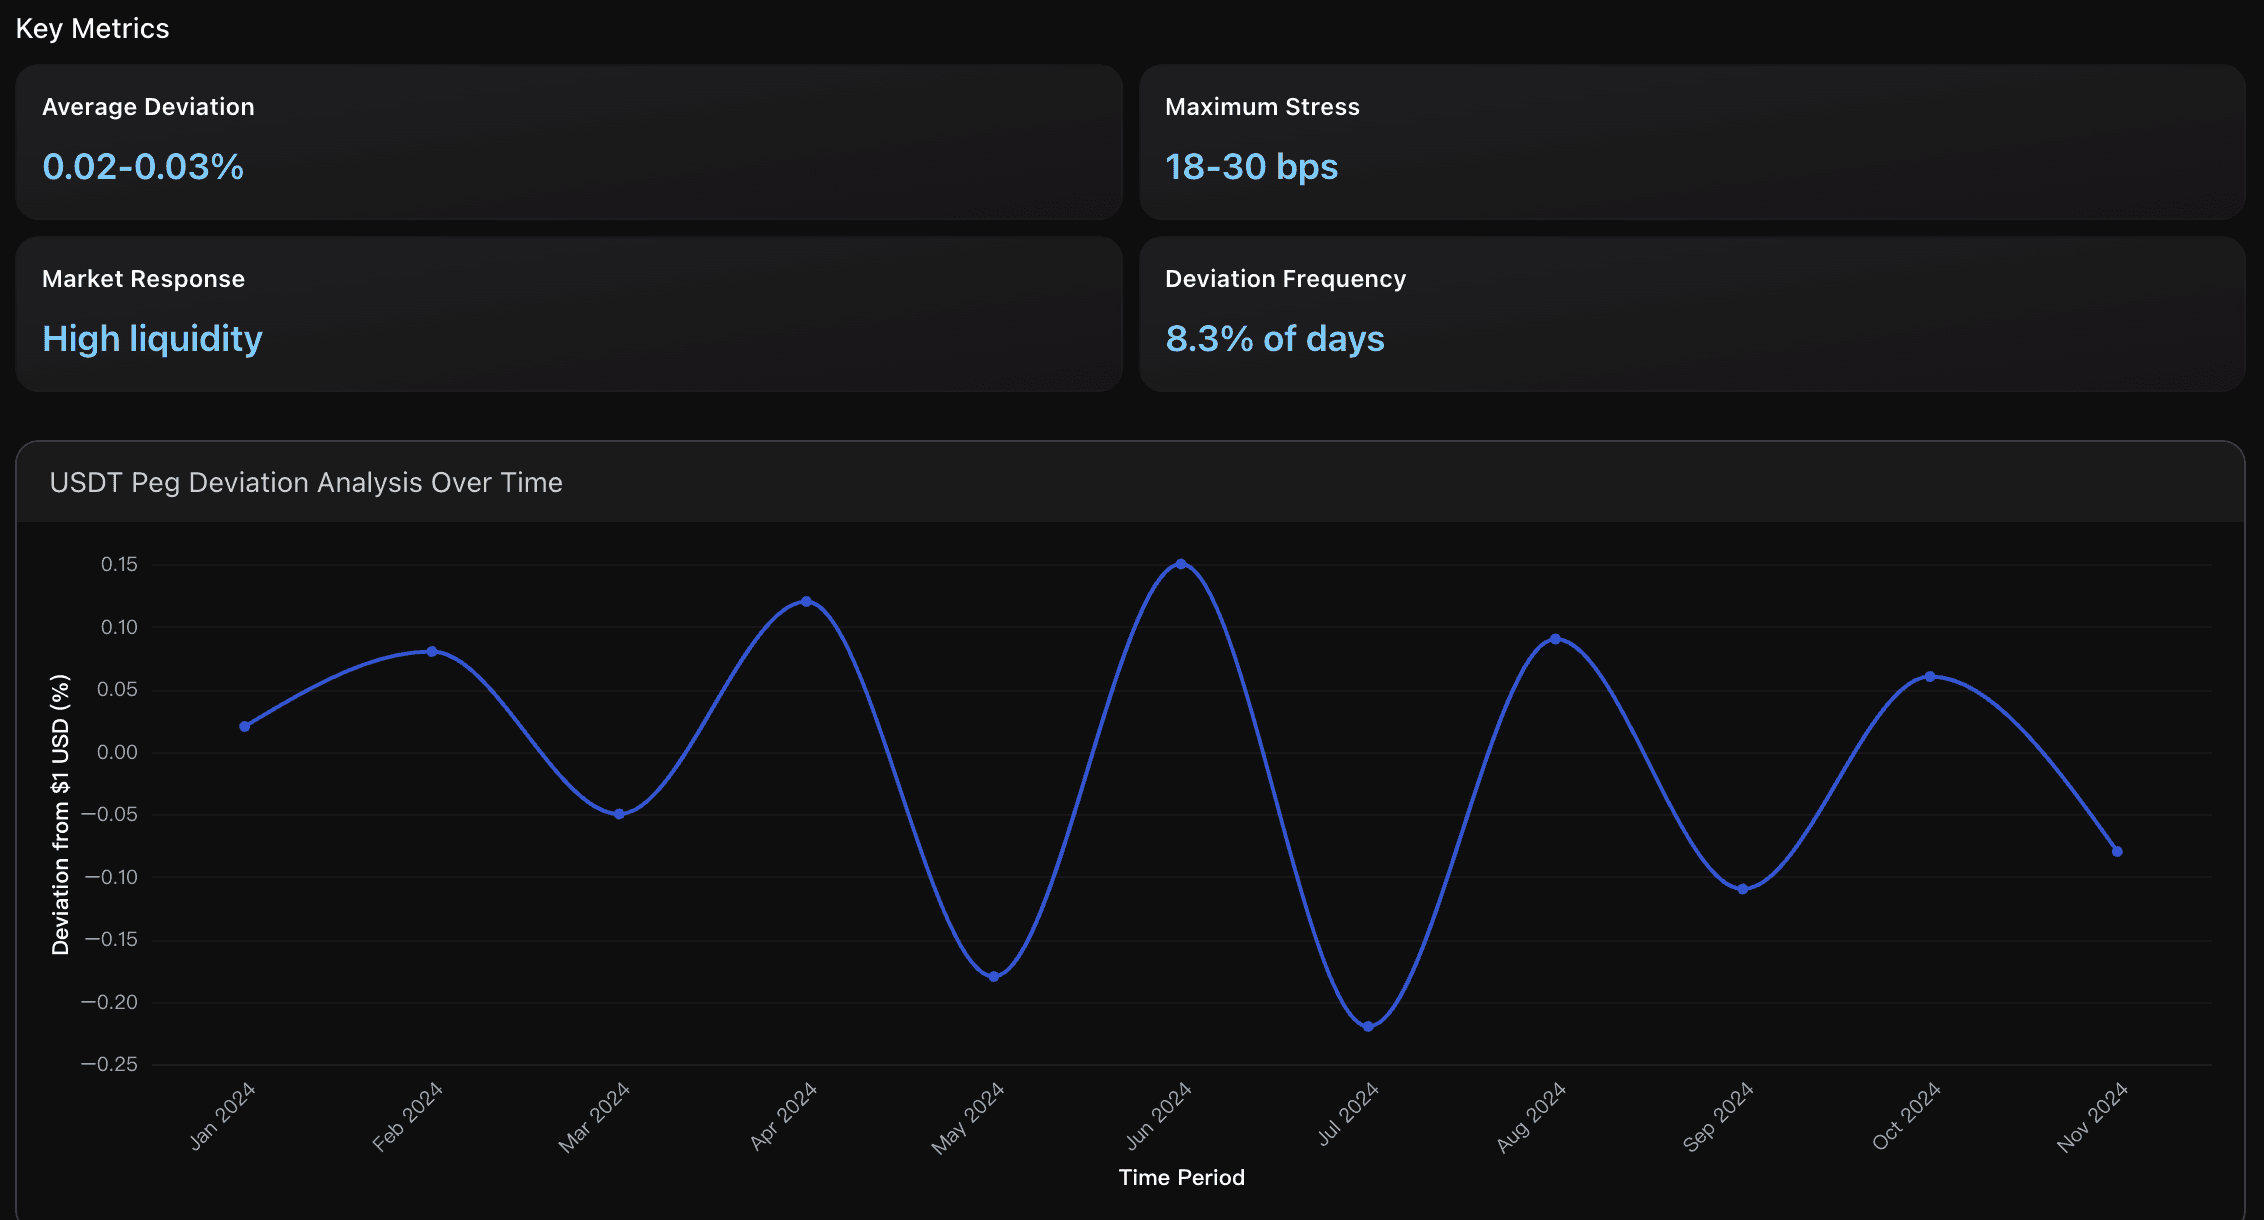The height and width of the screenshot is (1220, 2264).
Task: Click the −0.20 y-axis tick label
Action: [109, 1002]
